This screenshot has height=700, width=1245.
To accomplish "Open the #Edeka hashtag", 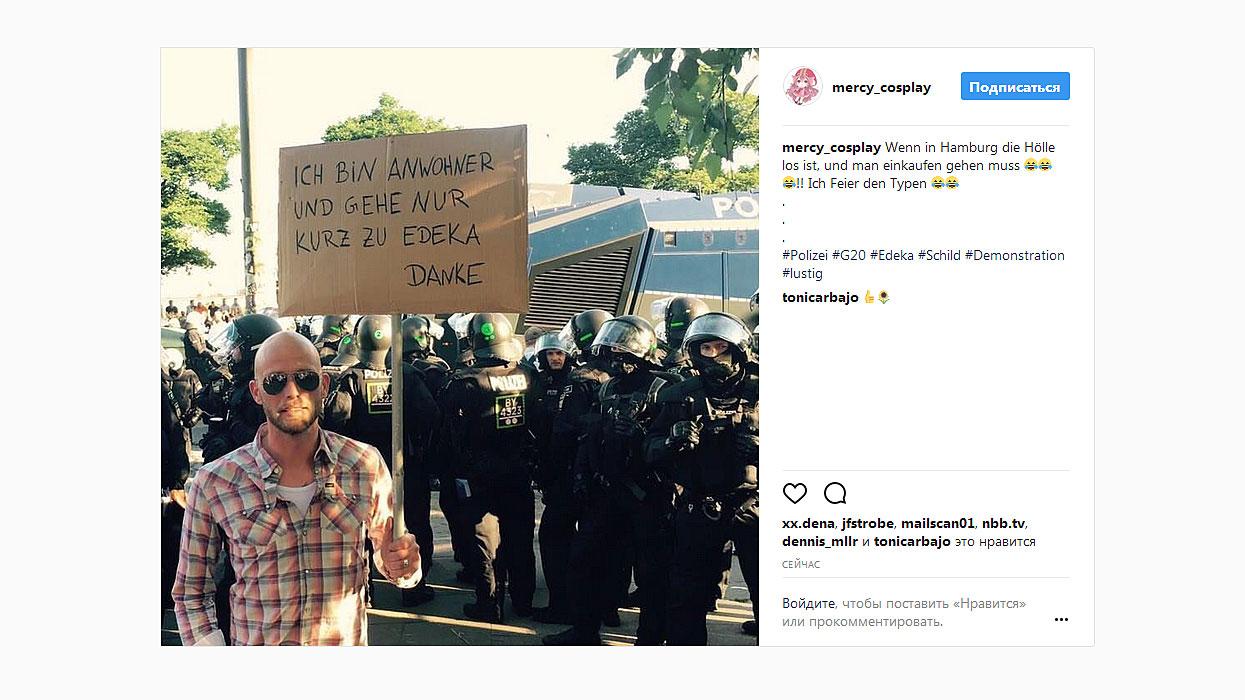I will click(x=892, y=255).
